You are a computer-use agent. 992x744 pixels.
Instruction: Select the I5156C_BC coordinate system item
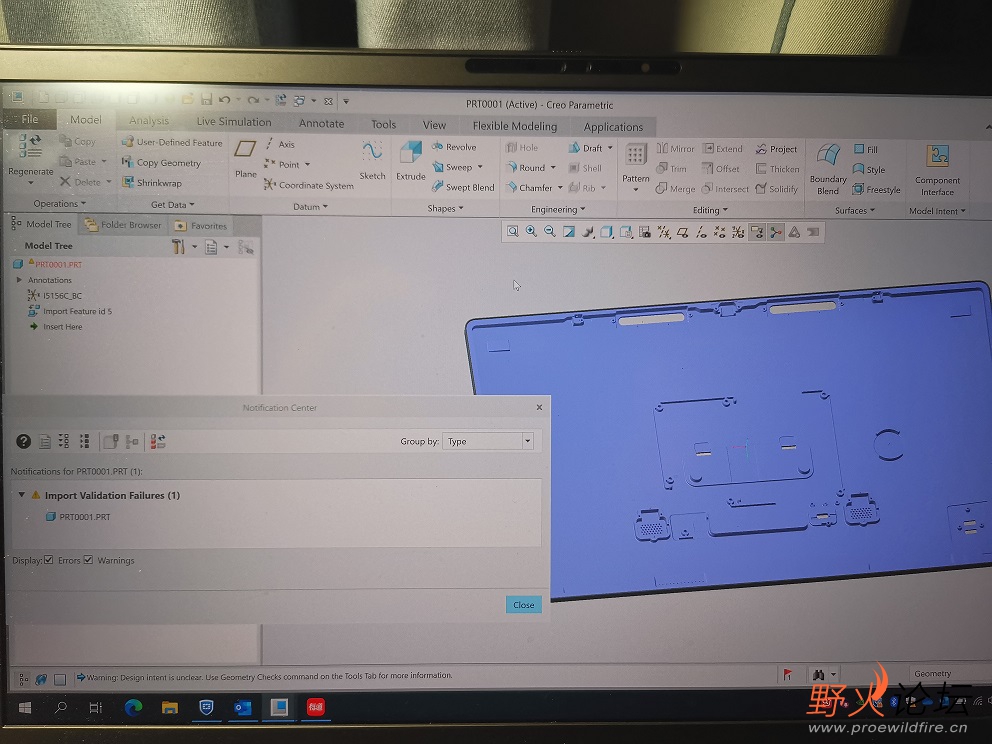point(55,295)
